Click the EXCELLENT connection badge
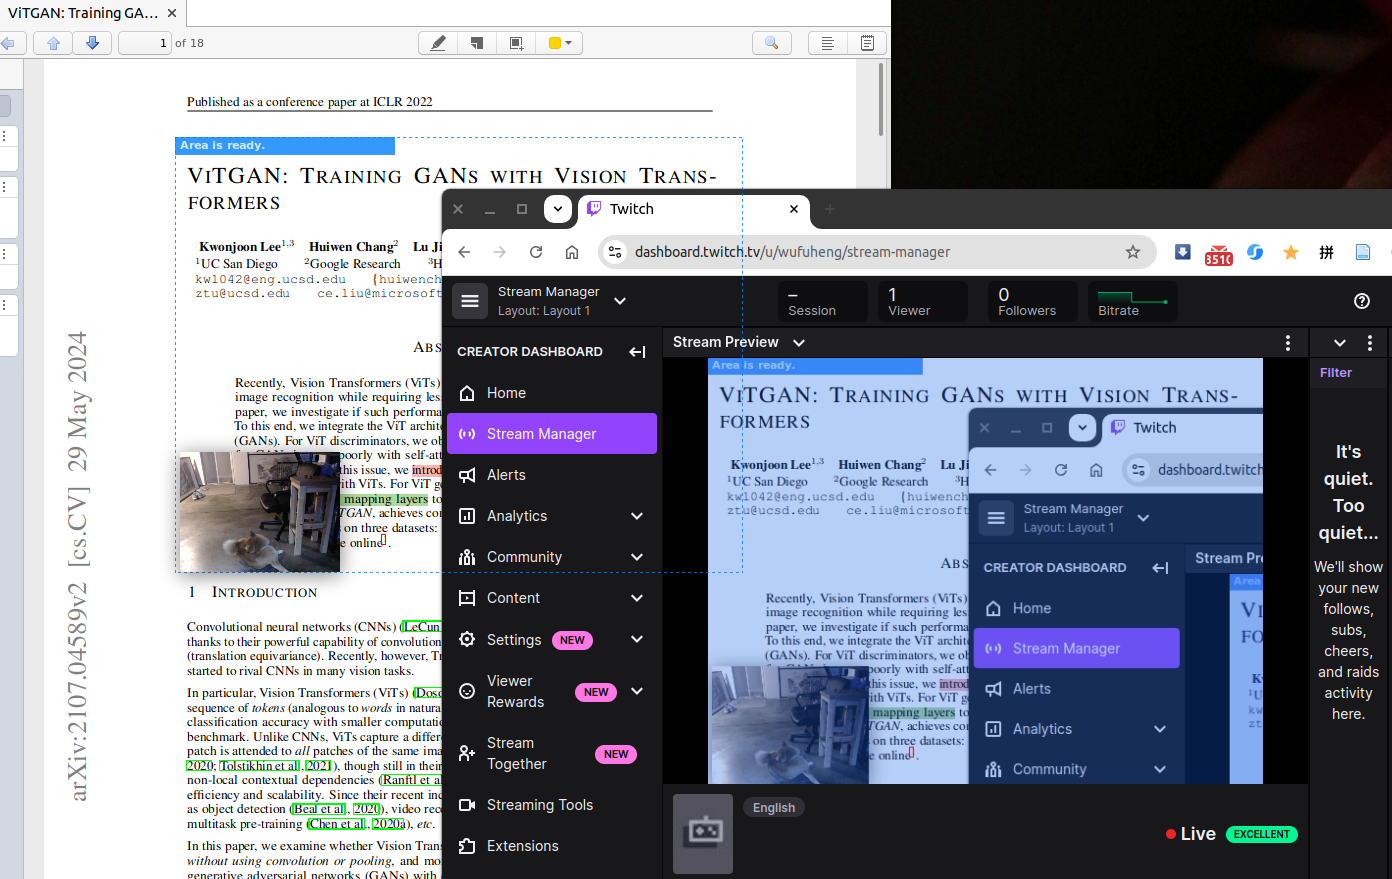 pyautogui.click(x=1262, y=834)
